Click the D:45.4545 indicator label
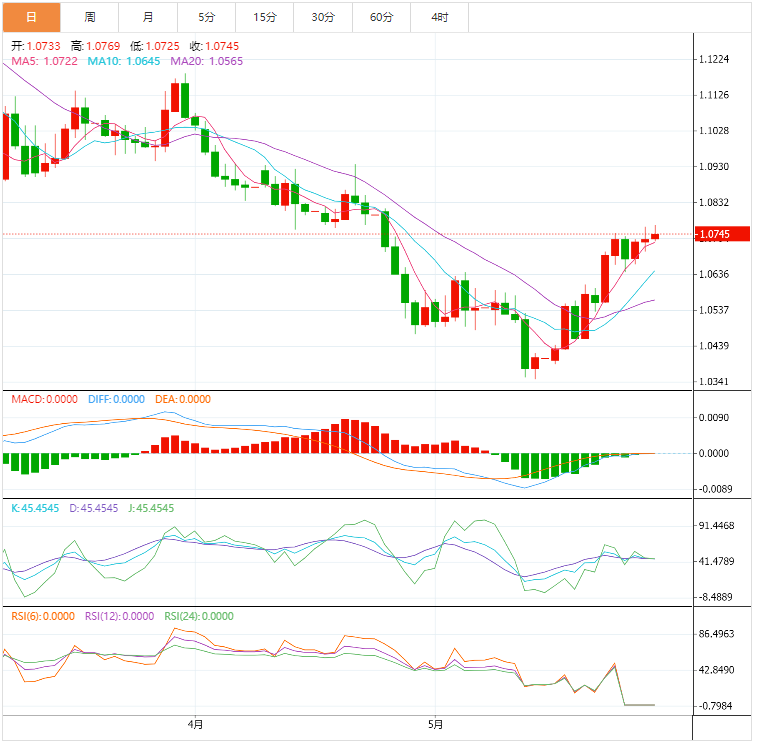 tap(94, 508)
